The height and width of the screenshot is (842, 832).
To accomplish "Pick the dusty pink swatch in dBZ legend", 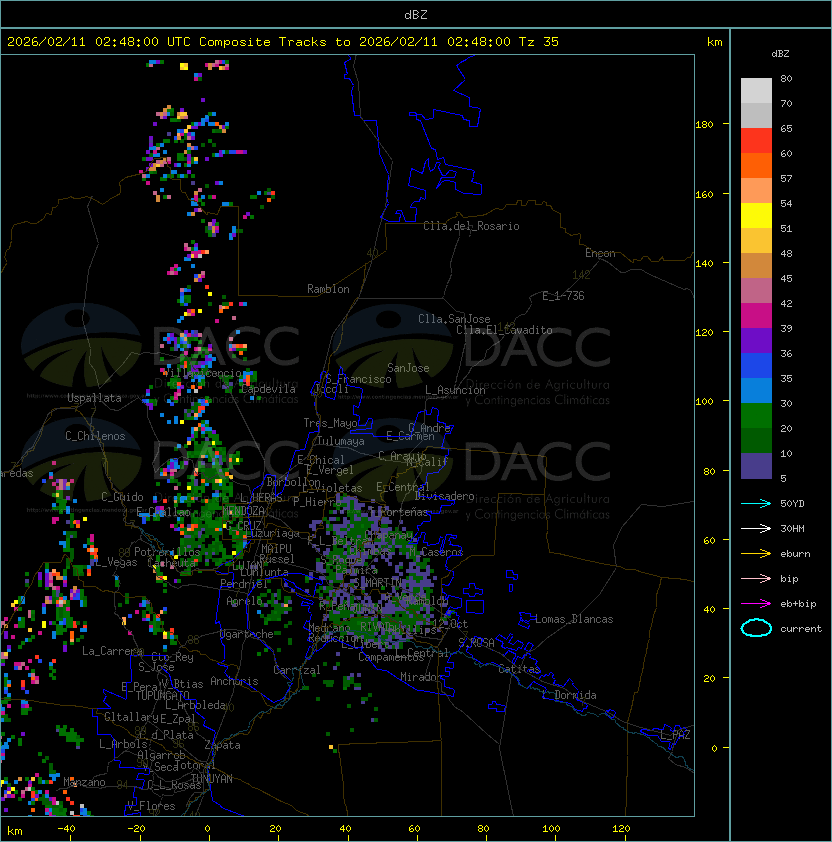I will [x=756, y=291].
